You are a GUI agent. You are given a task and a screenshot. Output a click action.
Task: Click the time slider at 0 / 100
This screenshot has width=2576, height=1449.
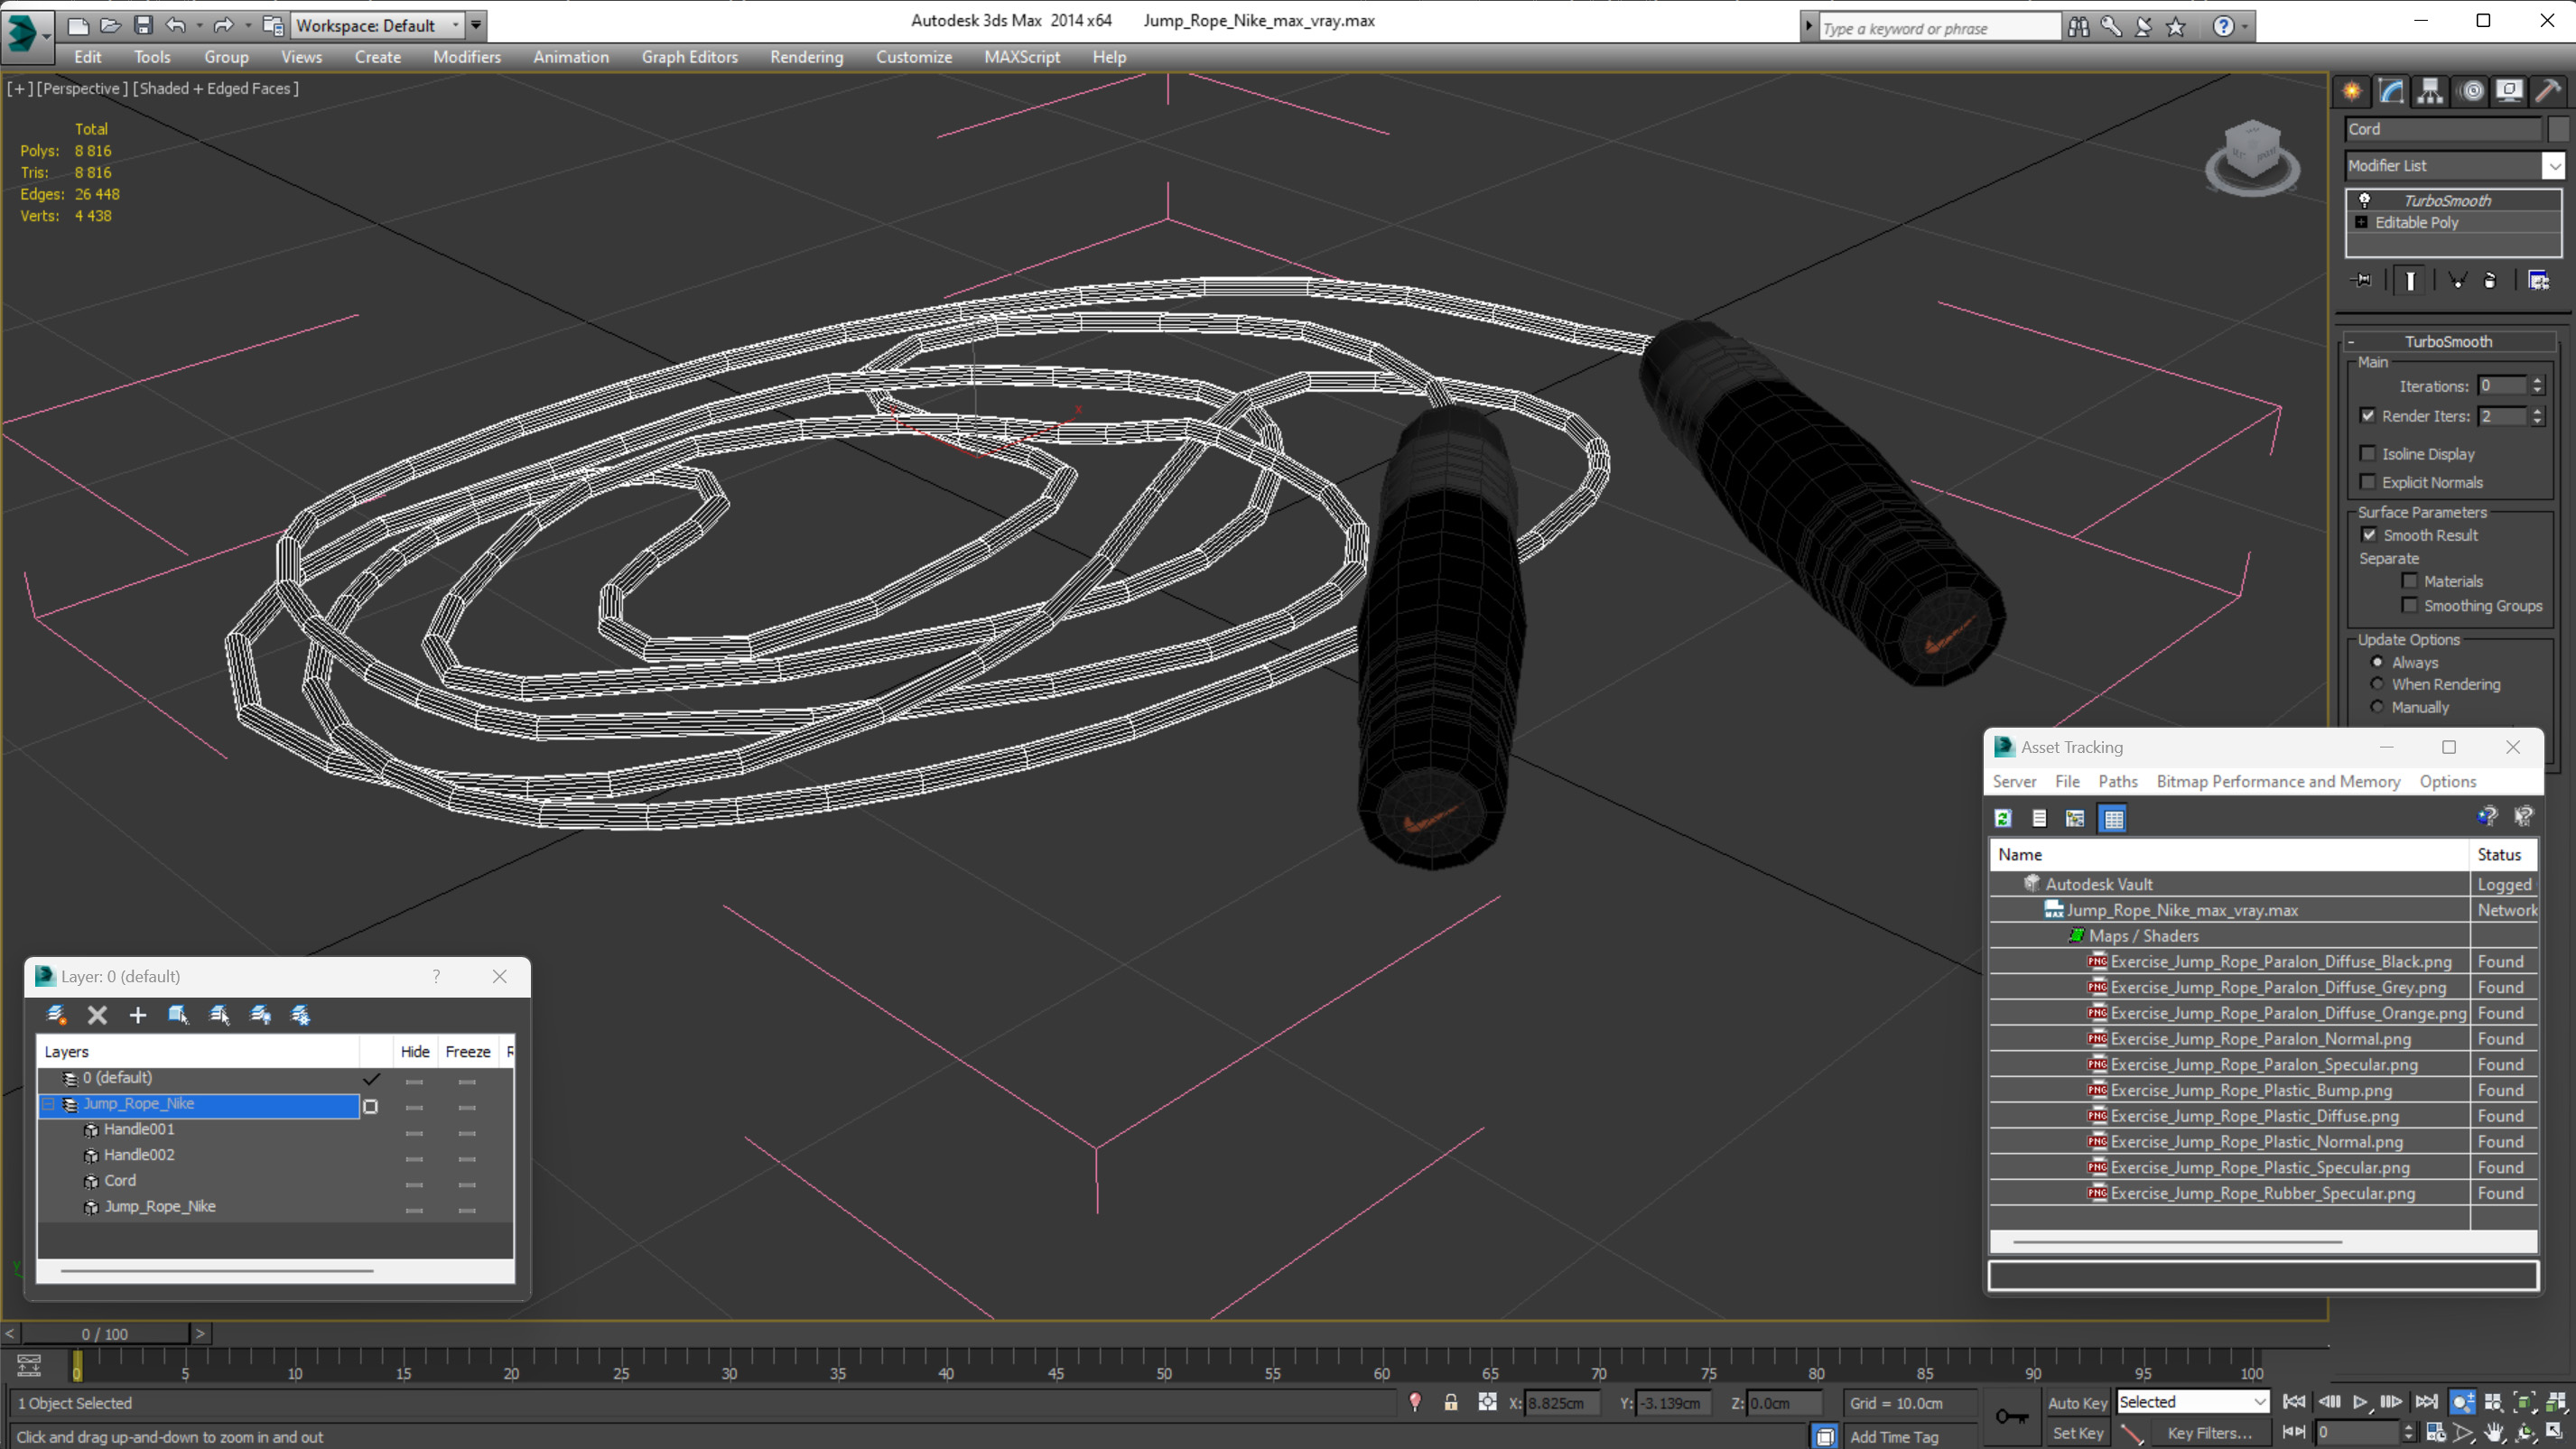click(x=105, y=1334)
